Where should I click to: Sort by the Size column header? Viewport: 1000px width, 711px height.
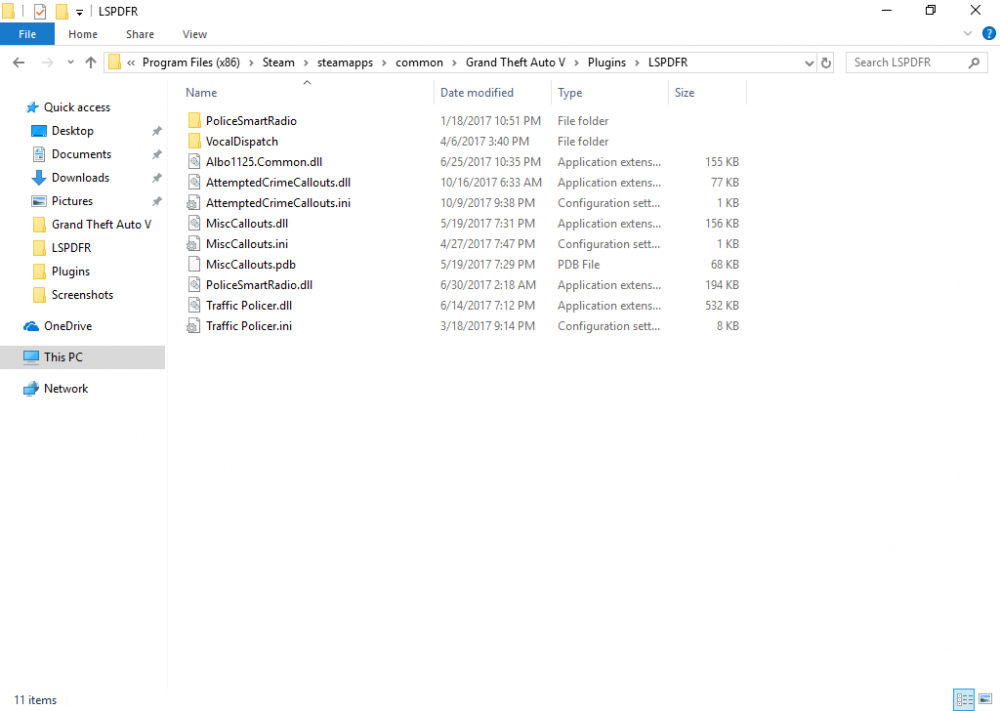684,92
